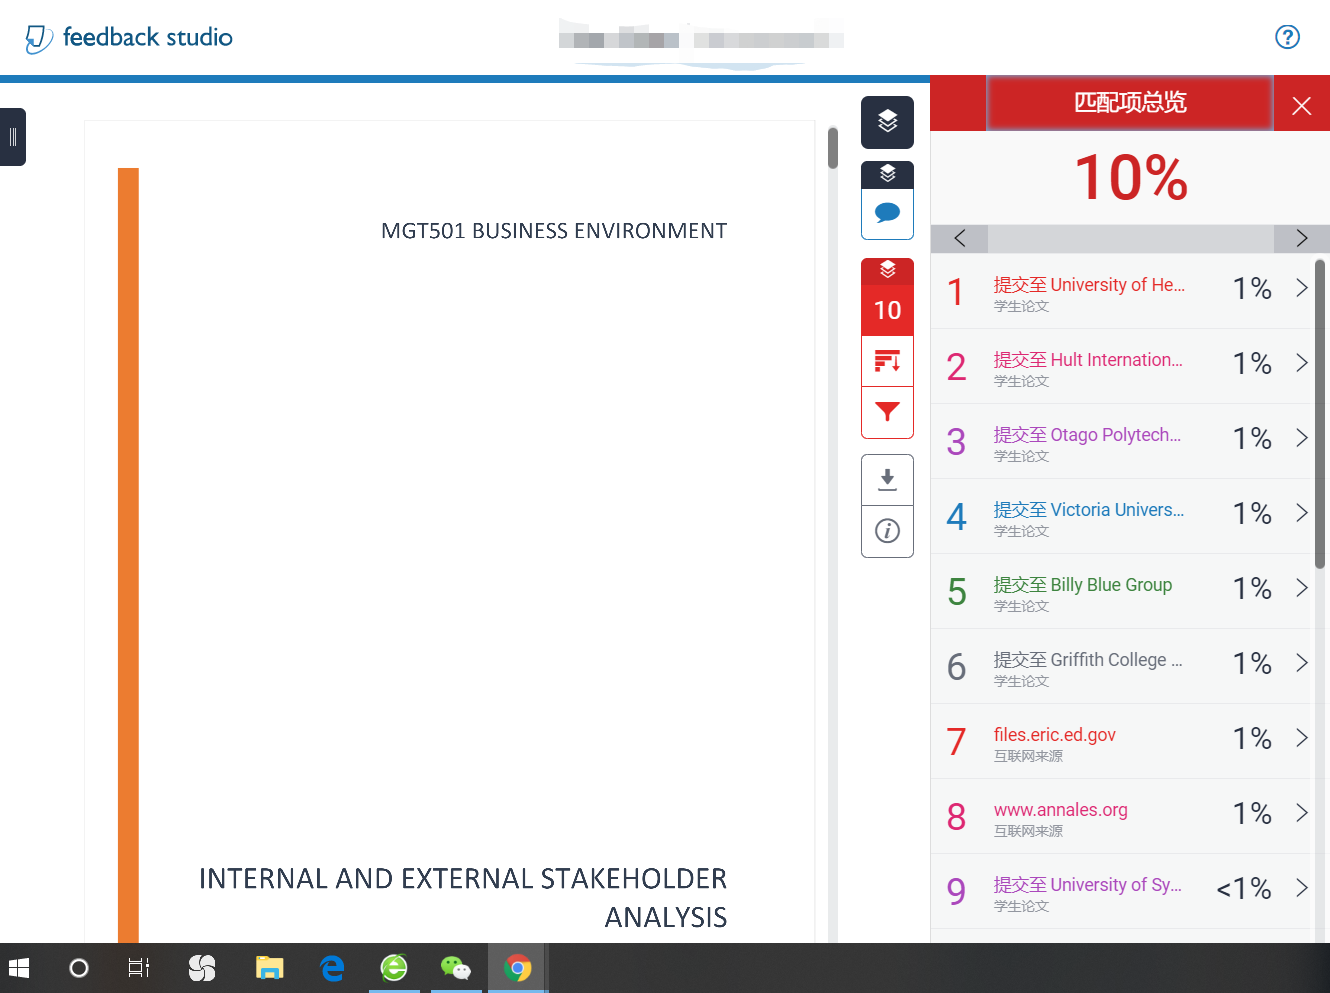Click the red match number 7

coord(956,742)
